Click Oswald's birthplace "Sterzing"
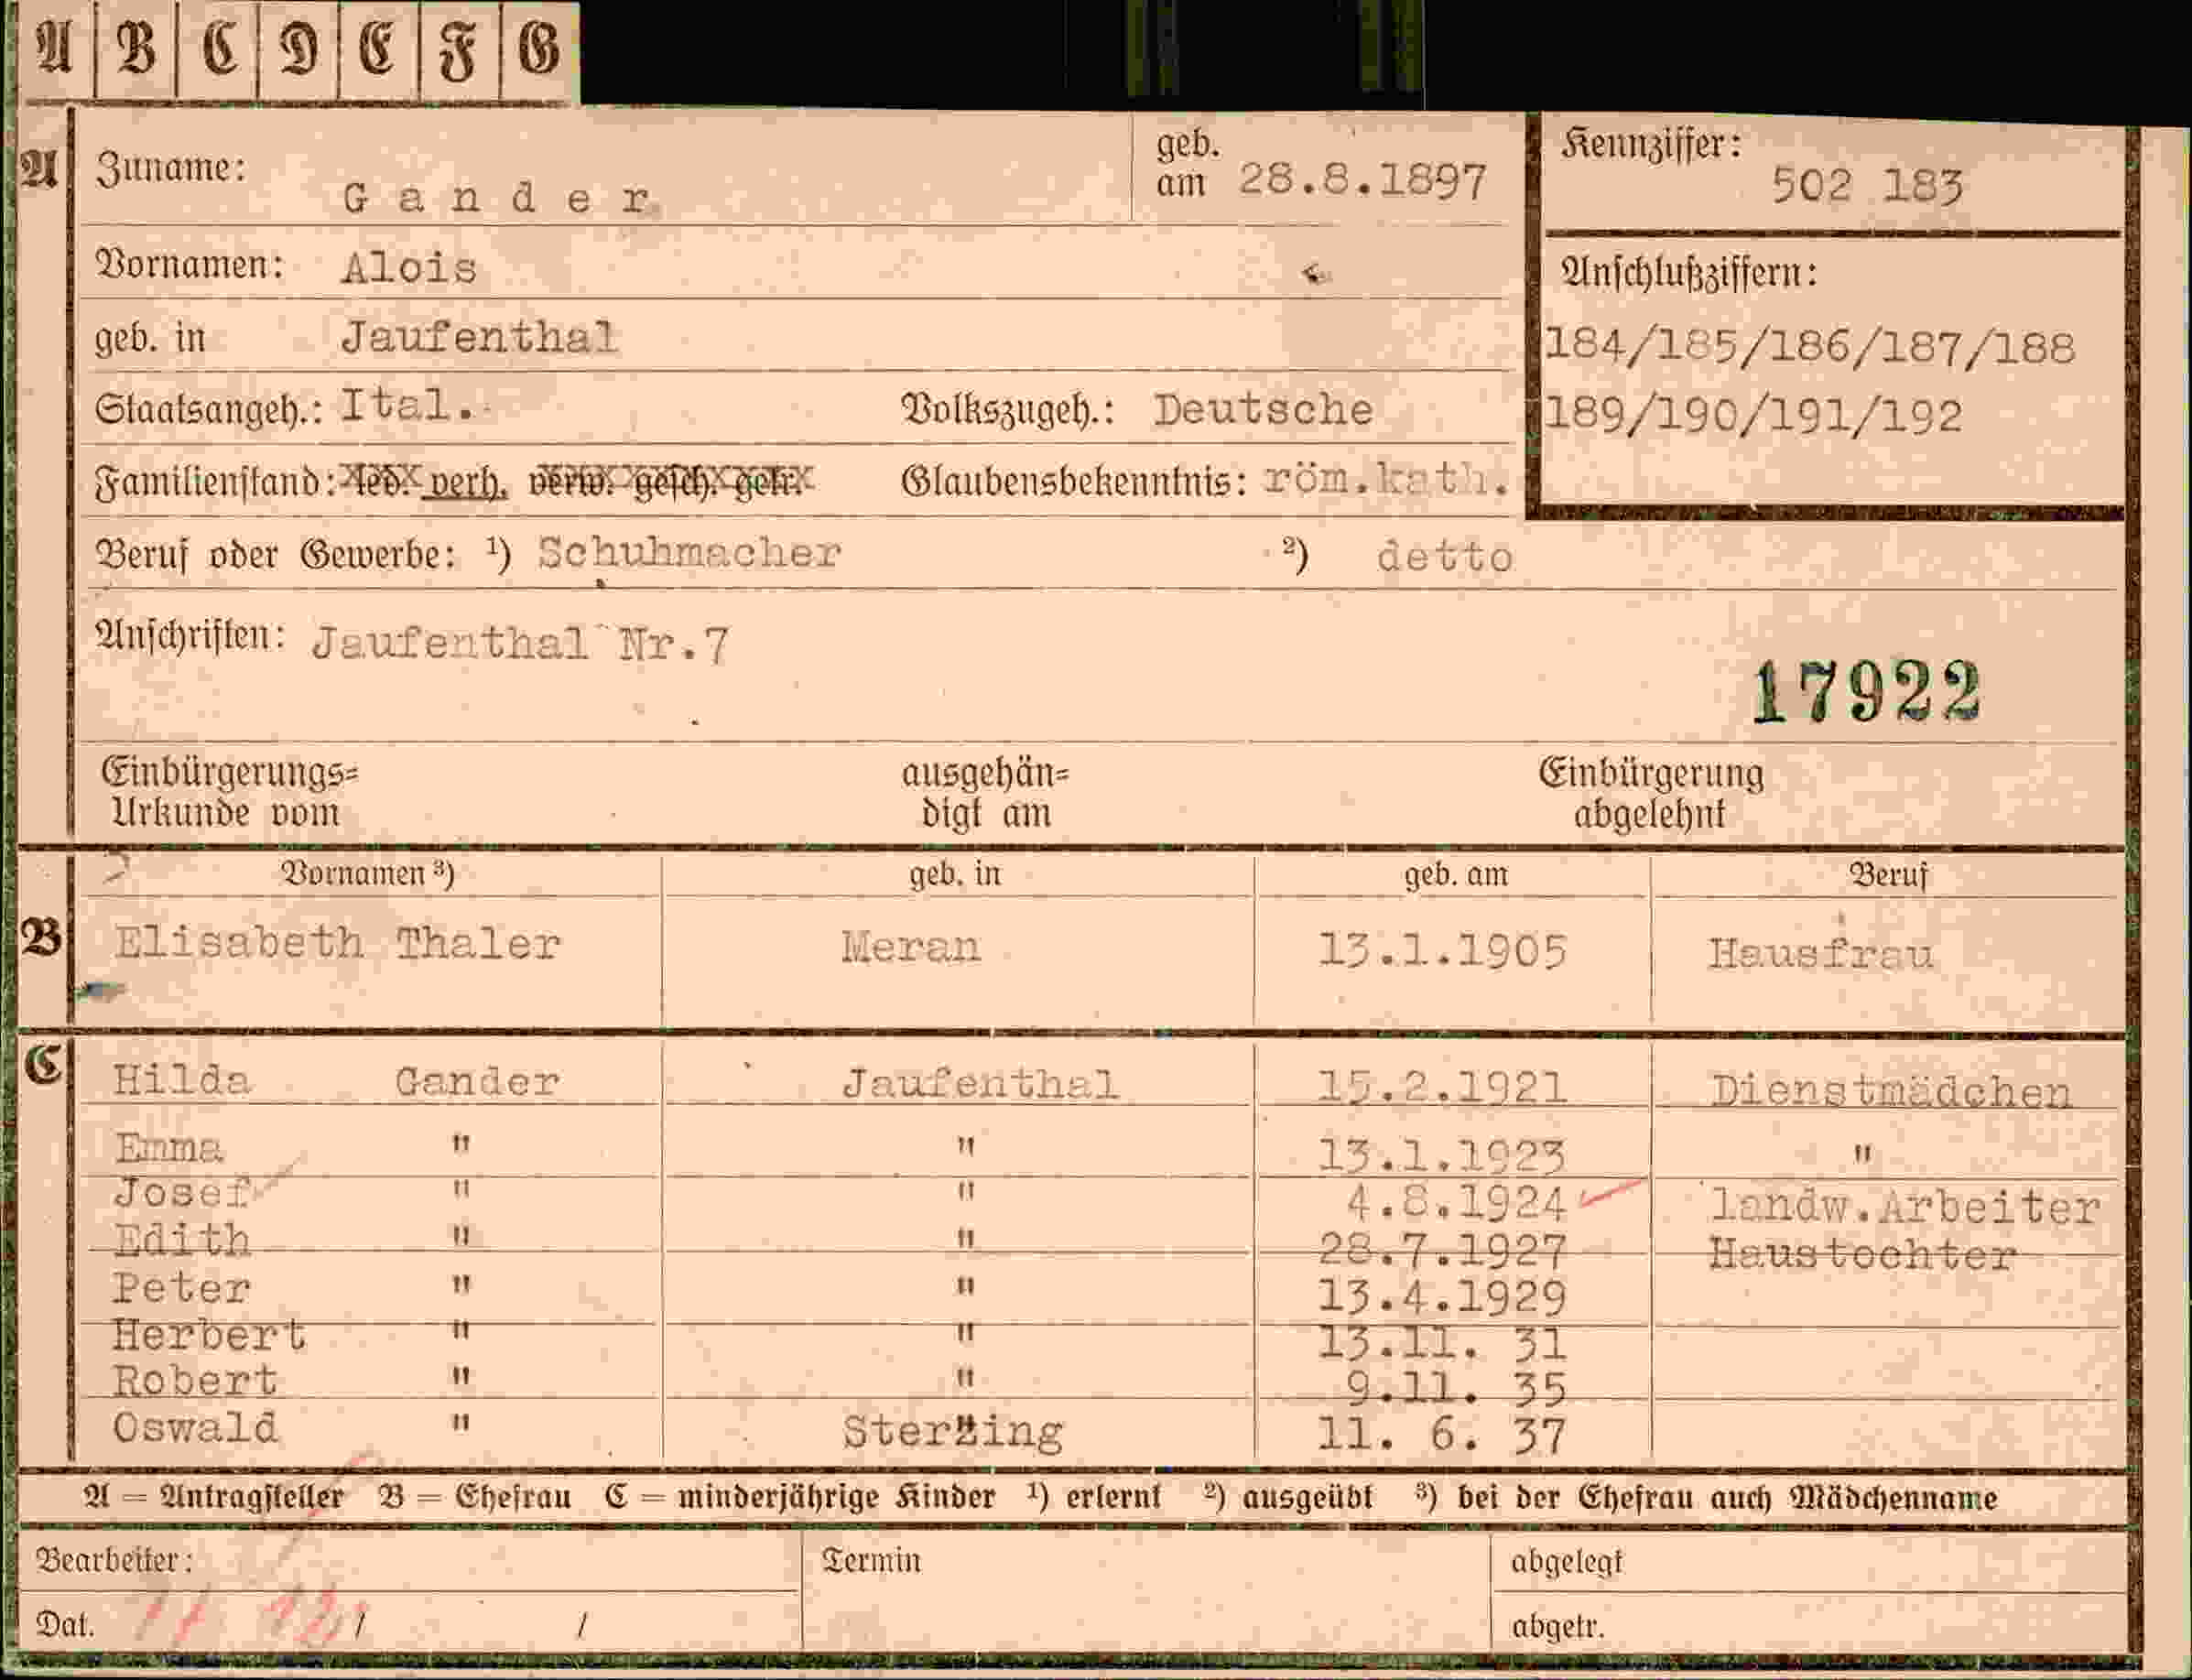Image resolution: width=2192 pixels, height=1680 pixels. click(x=953, y=1433)
